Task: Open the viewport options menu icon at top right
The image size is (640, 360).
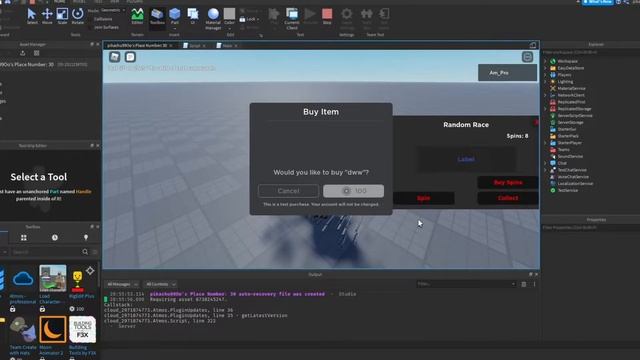Action: click(x=527, y=57)
